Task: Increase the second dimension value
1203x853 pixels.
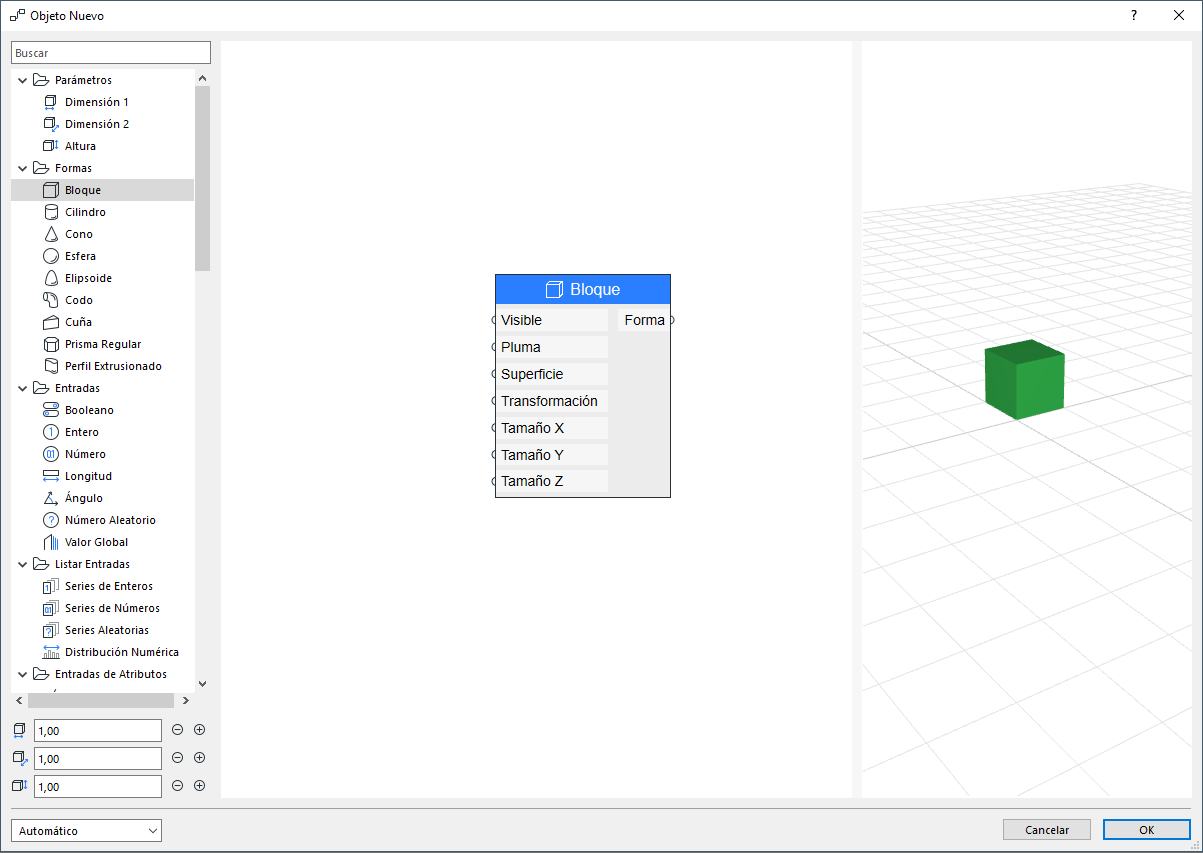Action: point(199,758)
